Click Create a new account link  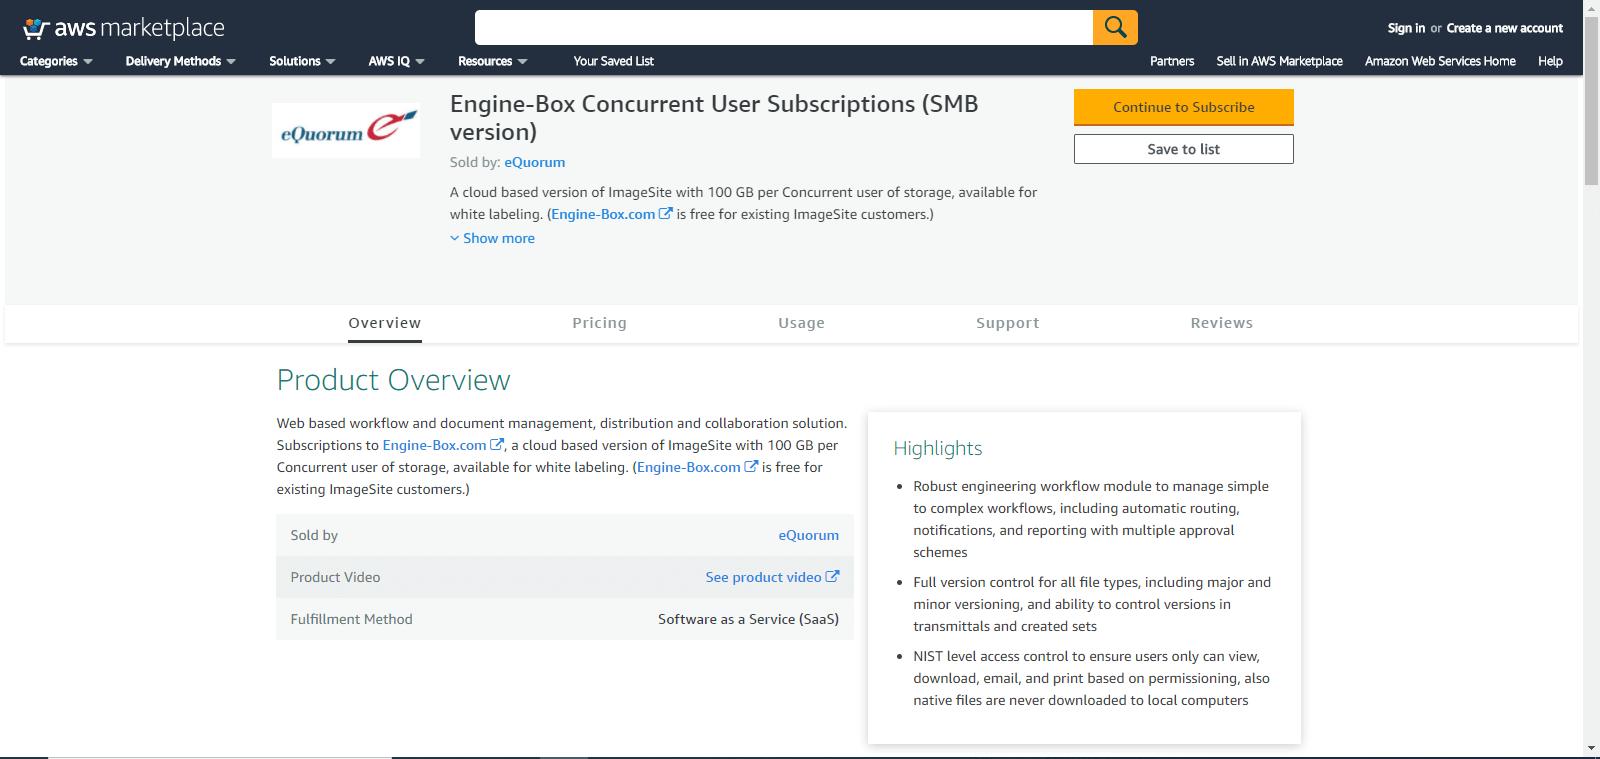1504,28
